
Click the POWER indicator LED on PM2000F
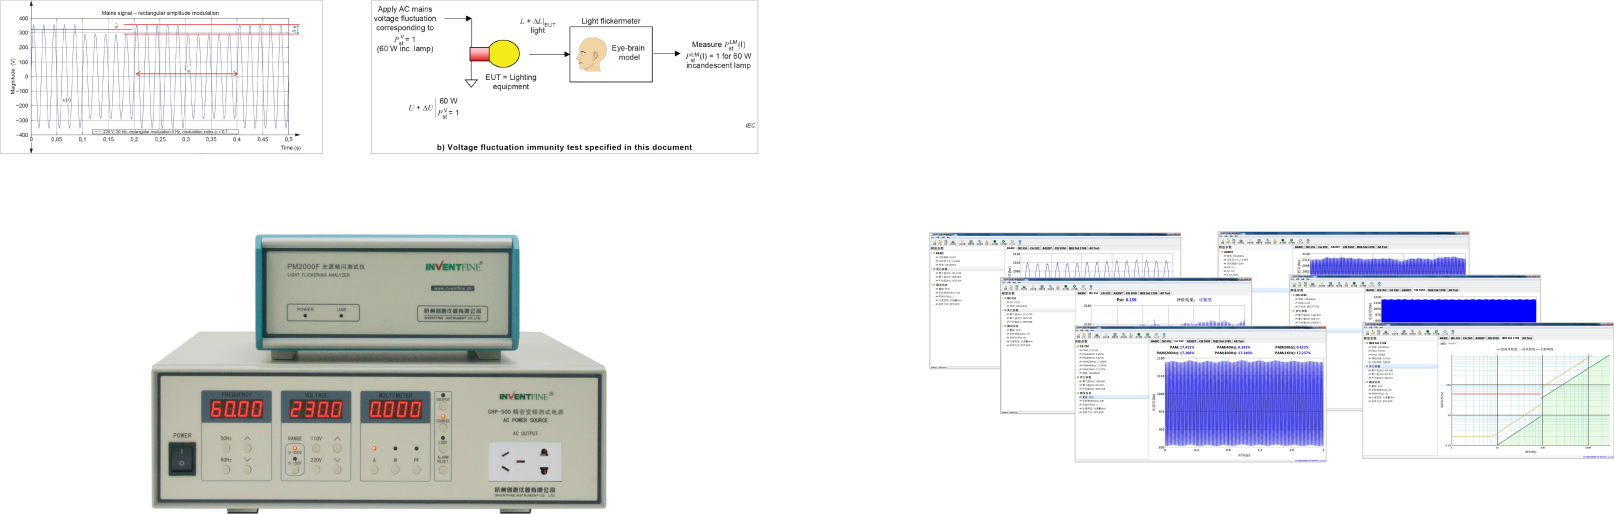(x=305, y=316)
